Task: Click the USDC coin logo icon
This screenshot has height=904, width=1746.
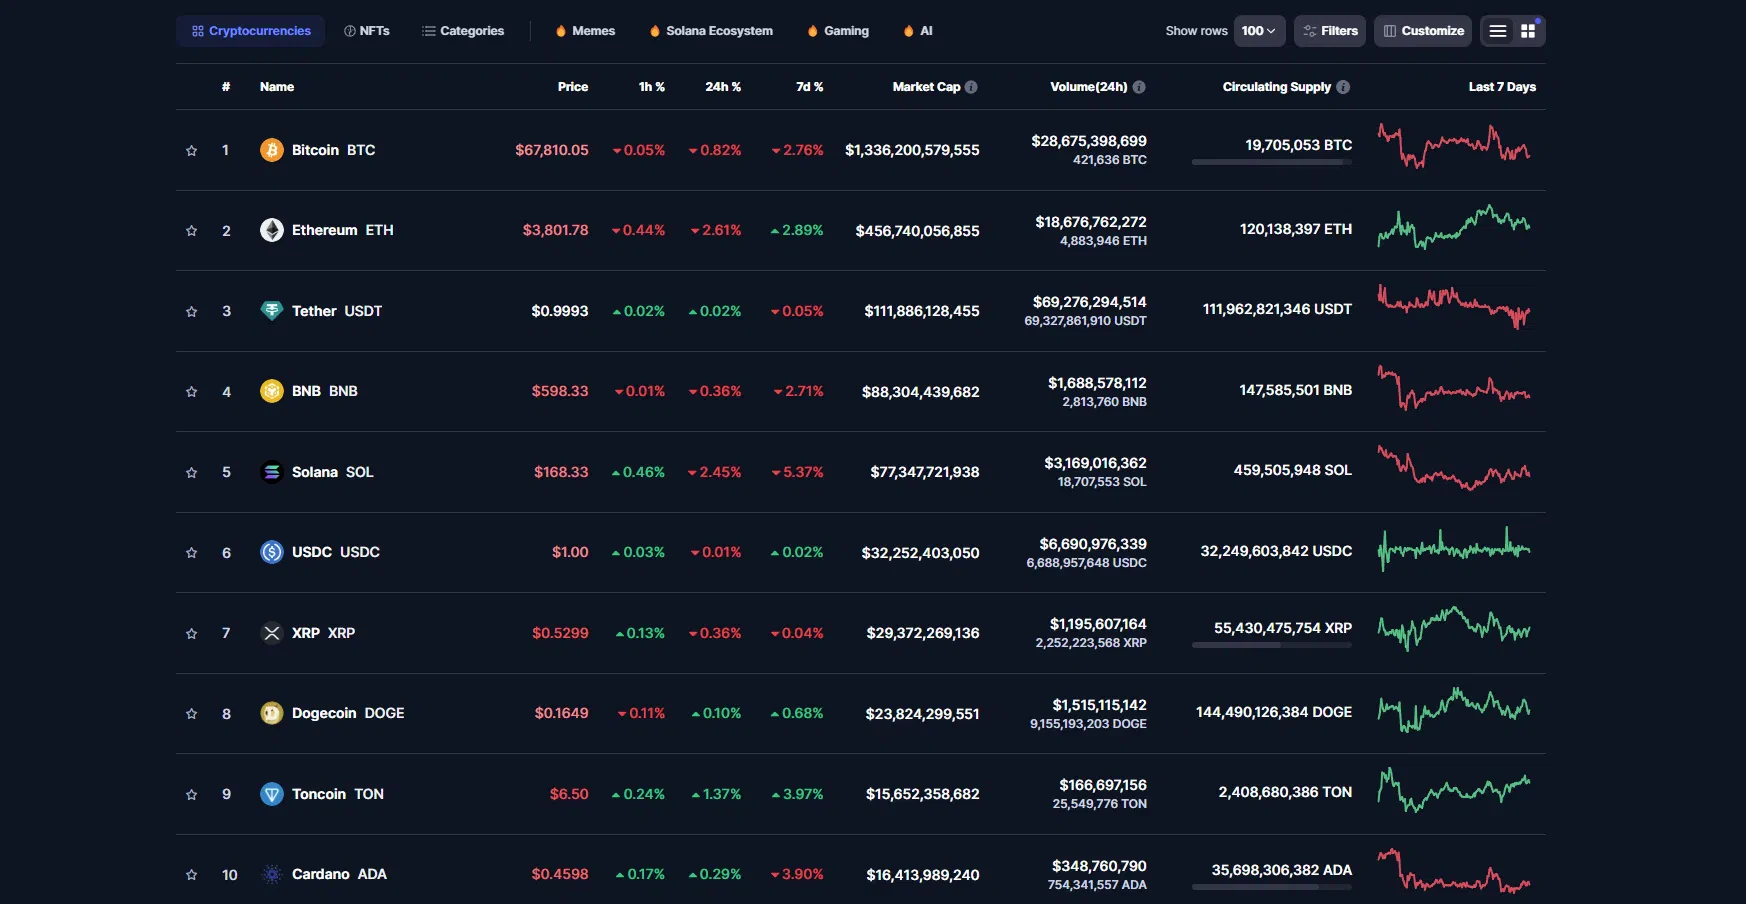Action: click(x=272, y=552)
